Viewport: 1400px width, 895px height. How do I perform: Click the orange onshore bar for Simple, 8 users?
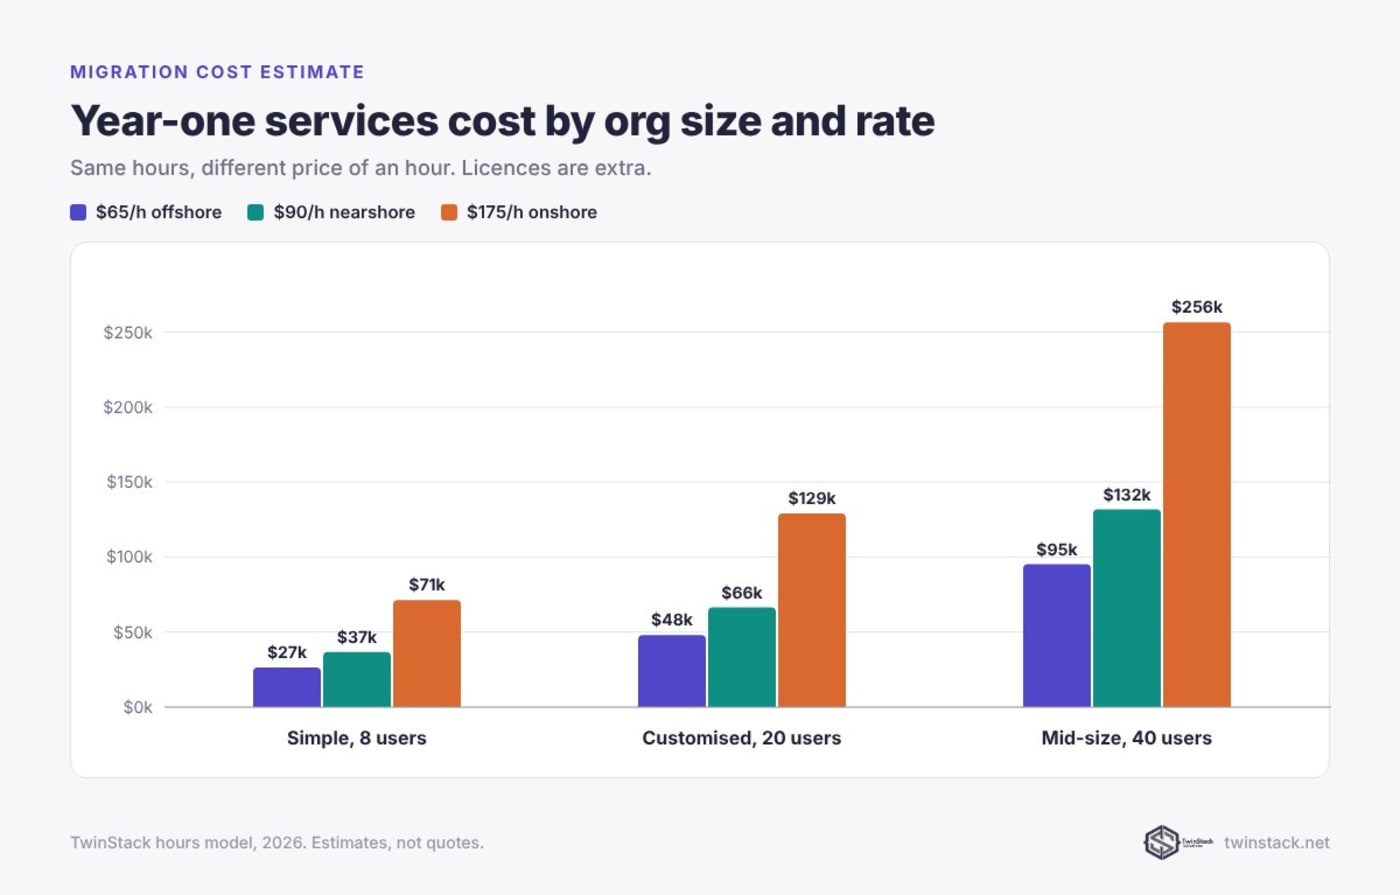(x=427, y=654)
